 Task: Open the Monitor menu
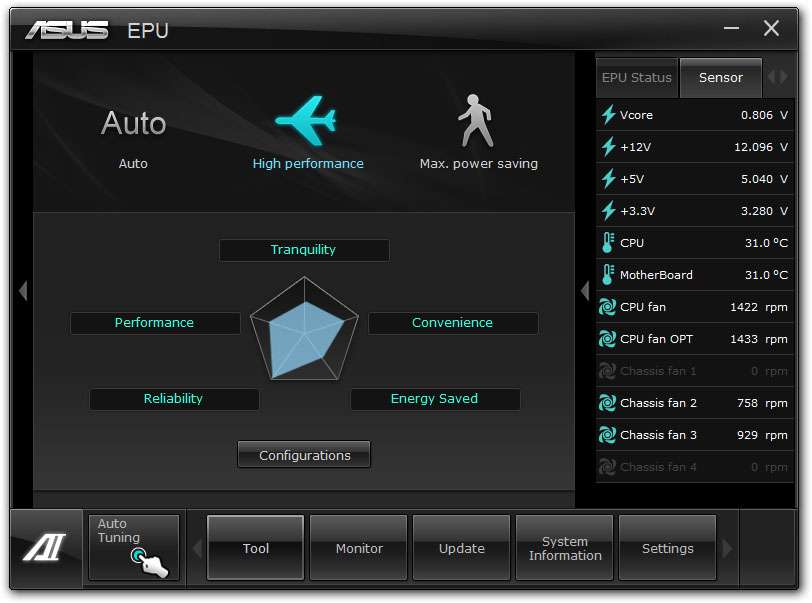point(358,548)
